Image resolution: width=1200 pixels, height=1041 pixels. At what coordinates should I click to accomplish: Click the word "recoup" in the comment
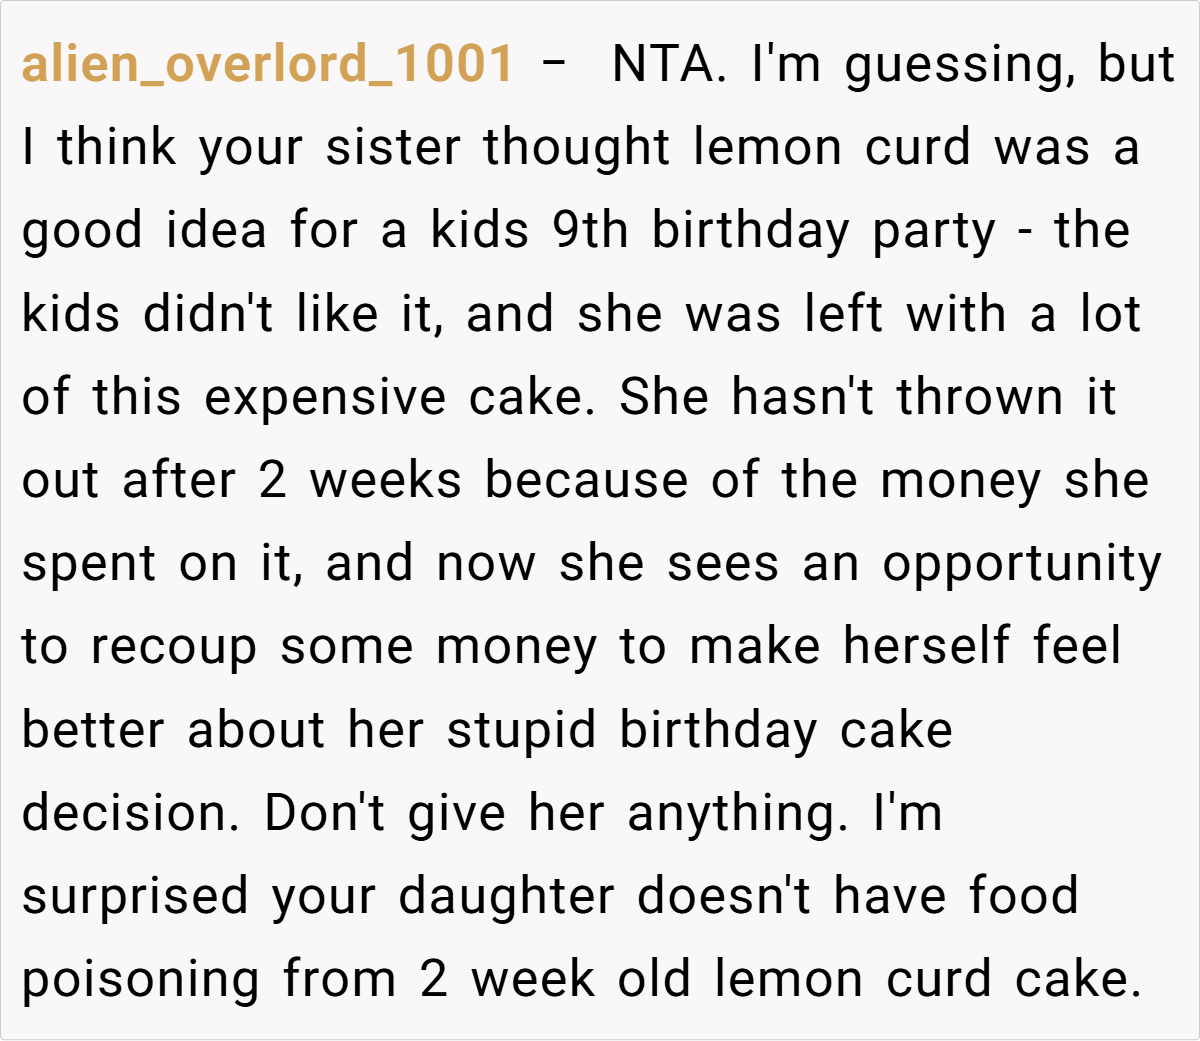click(x=174, y=648)
